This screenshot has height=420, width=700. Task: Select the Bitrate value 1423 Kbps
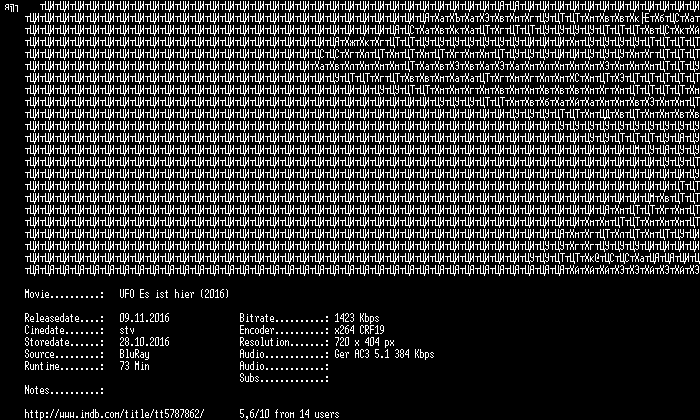[357, 318]
